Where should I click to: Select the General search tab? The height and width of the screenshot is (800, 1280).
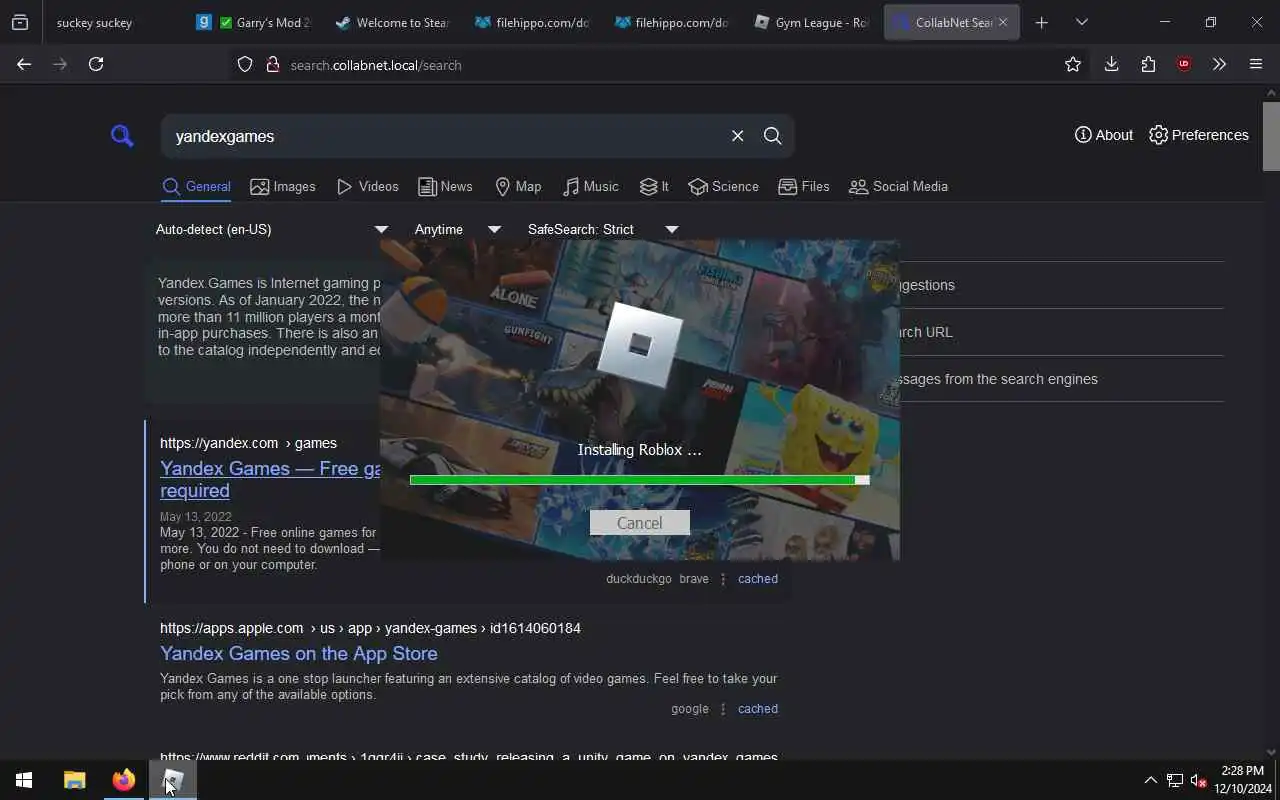pyautogui.click(x=197, y=186)
